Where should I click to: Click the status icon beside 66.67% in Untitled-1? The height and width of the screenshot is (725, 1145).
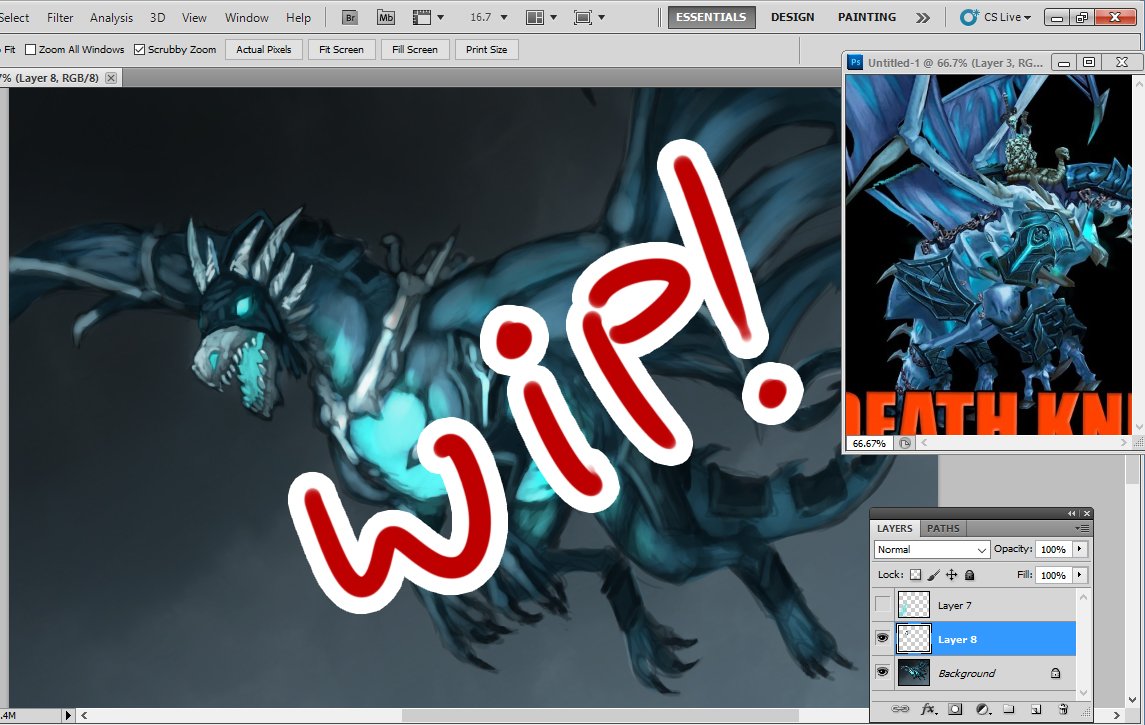point(905,443)
